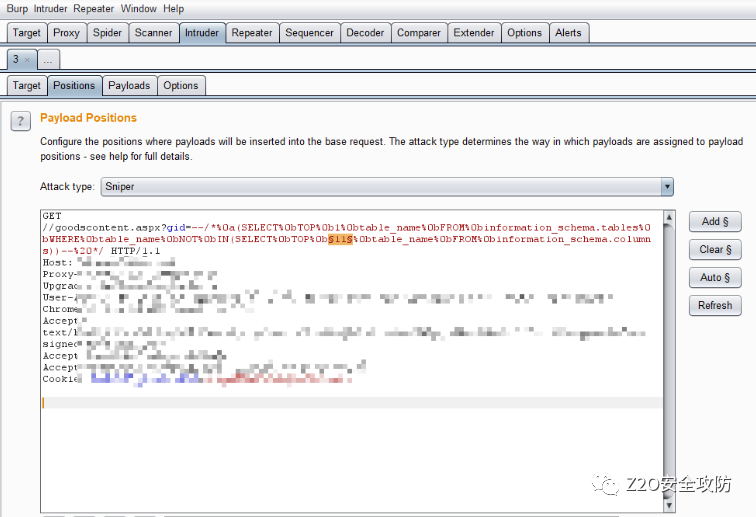The width and height of the screenshot is (756, 517).
Task: Click the Clear § button
Action: click(x=715, y=249)
